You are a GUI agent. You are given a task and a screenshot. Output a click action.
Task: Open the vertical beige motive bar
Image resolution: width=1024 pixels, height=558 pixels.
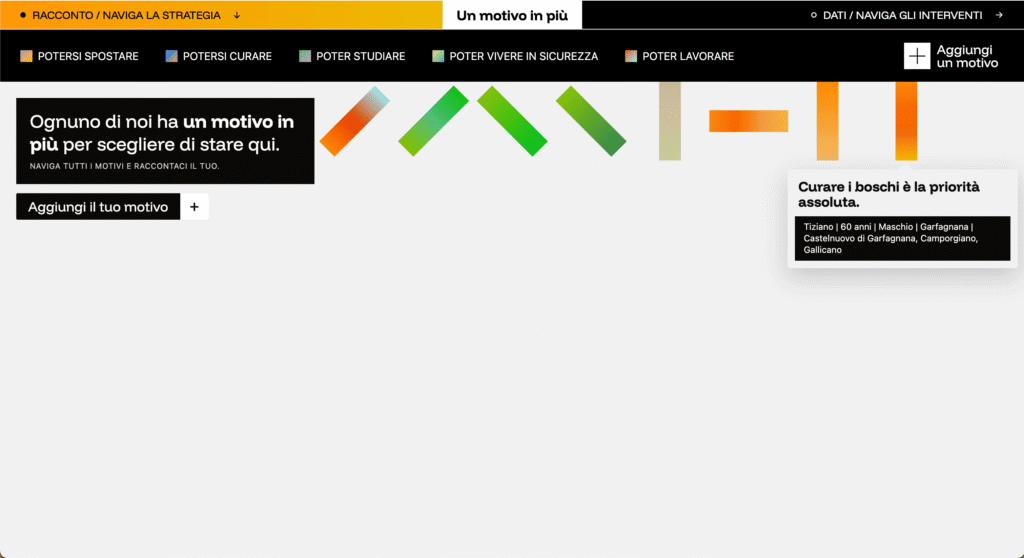pyautogui.click(x=670, y=121)
